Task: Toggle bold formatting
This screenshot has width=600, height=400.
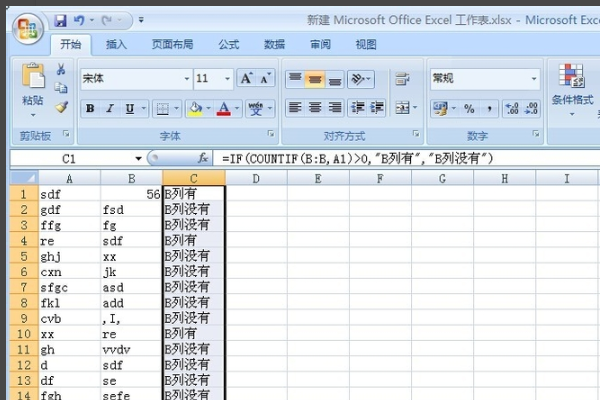Action: coord(90,109)
